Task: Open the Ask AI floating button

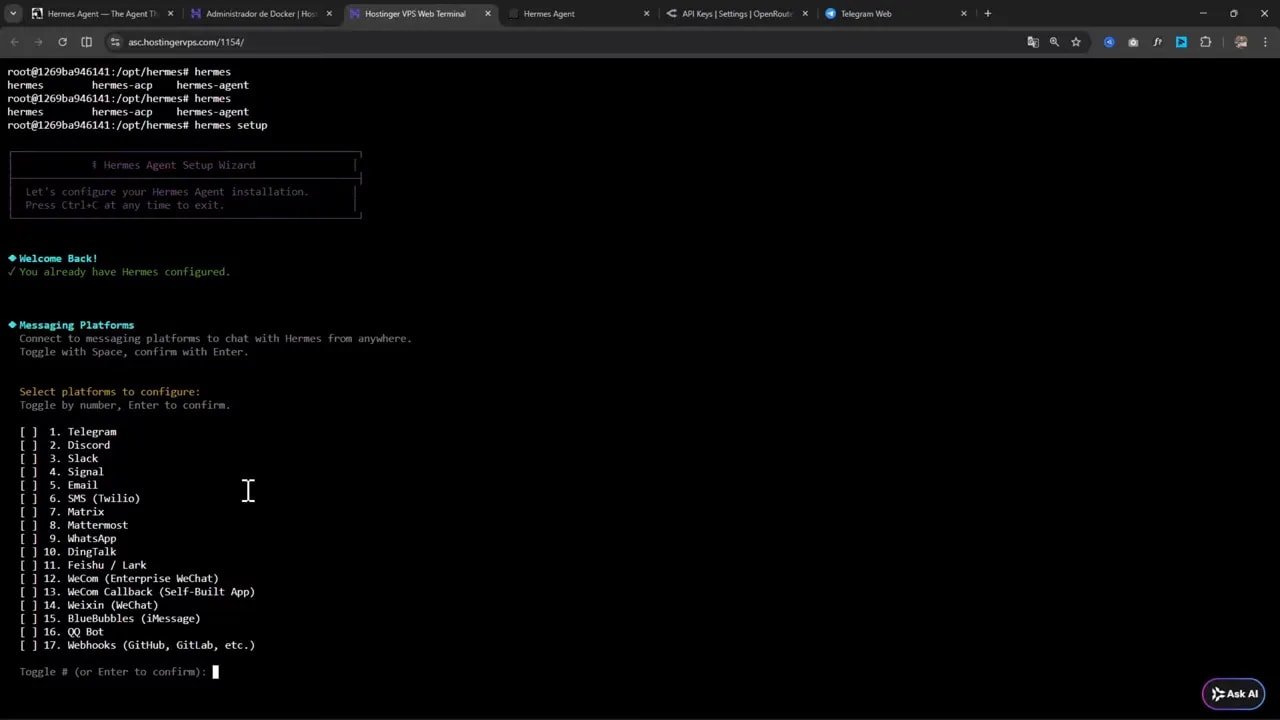Action: tap(1234, 694)
